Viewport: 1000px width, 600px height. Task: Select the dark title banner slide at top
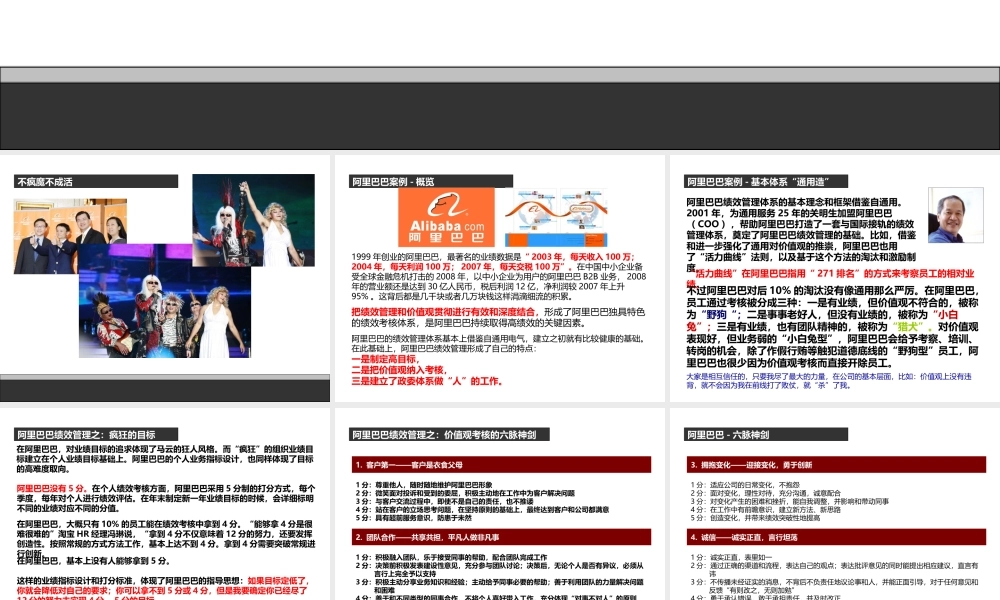pos(500,108)
